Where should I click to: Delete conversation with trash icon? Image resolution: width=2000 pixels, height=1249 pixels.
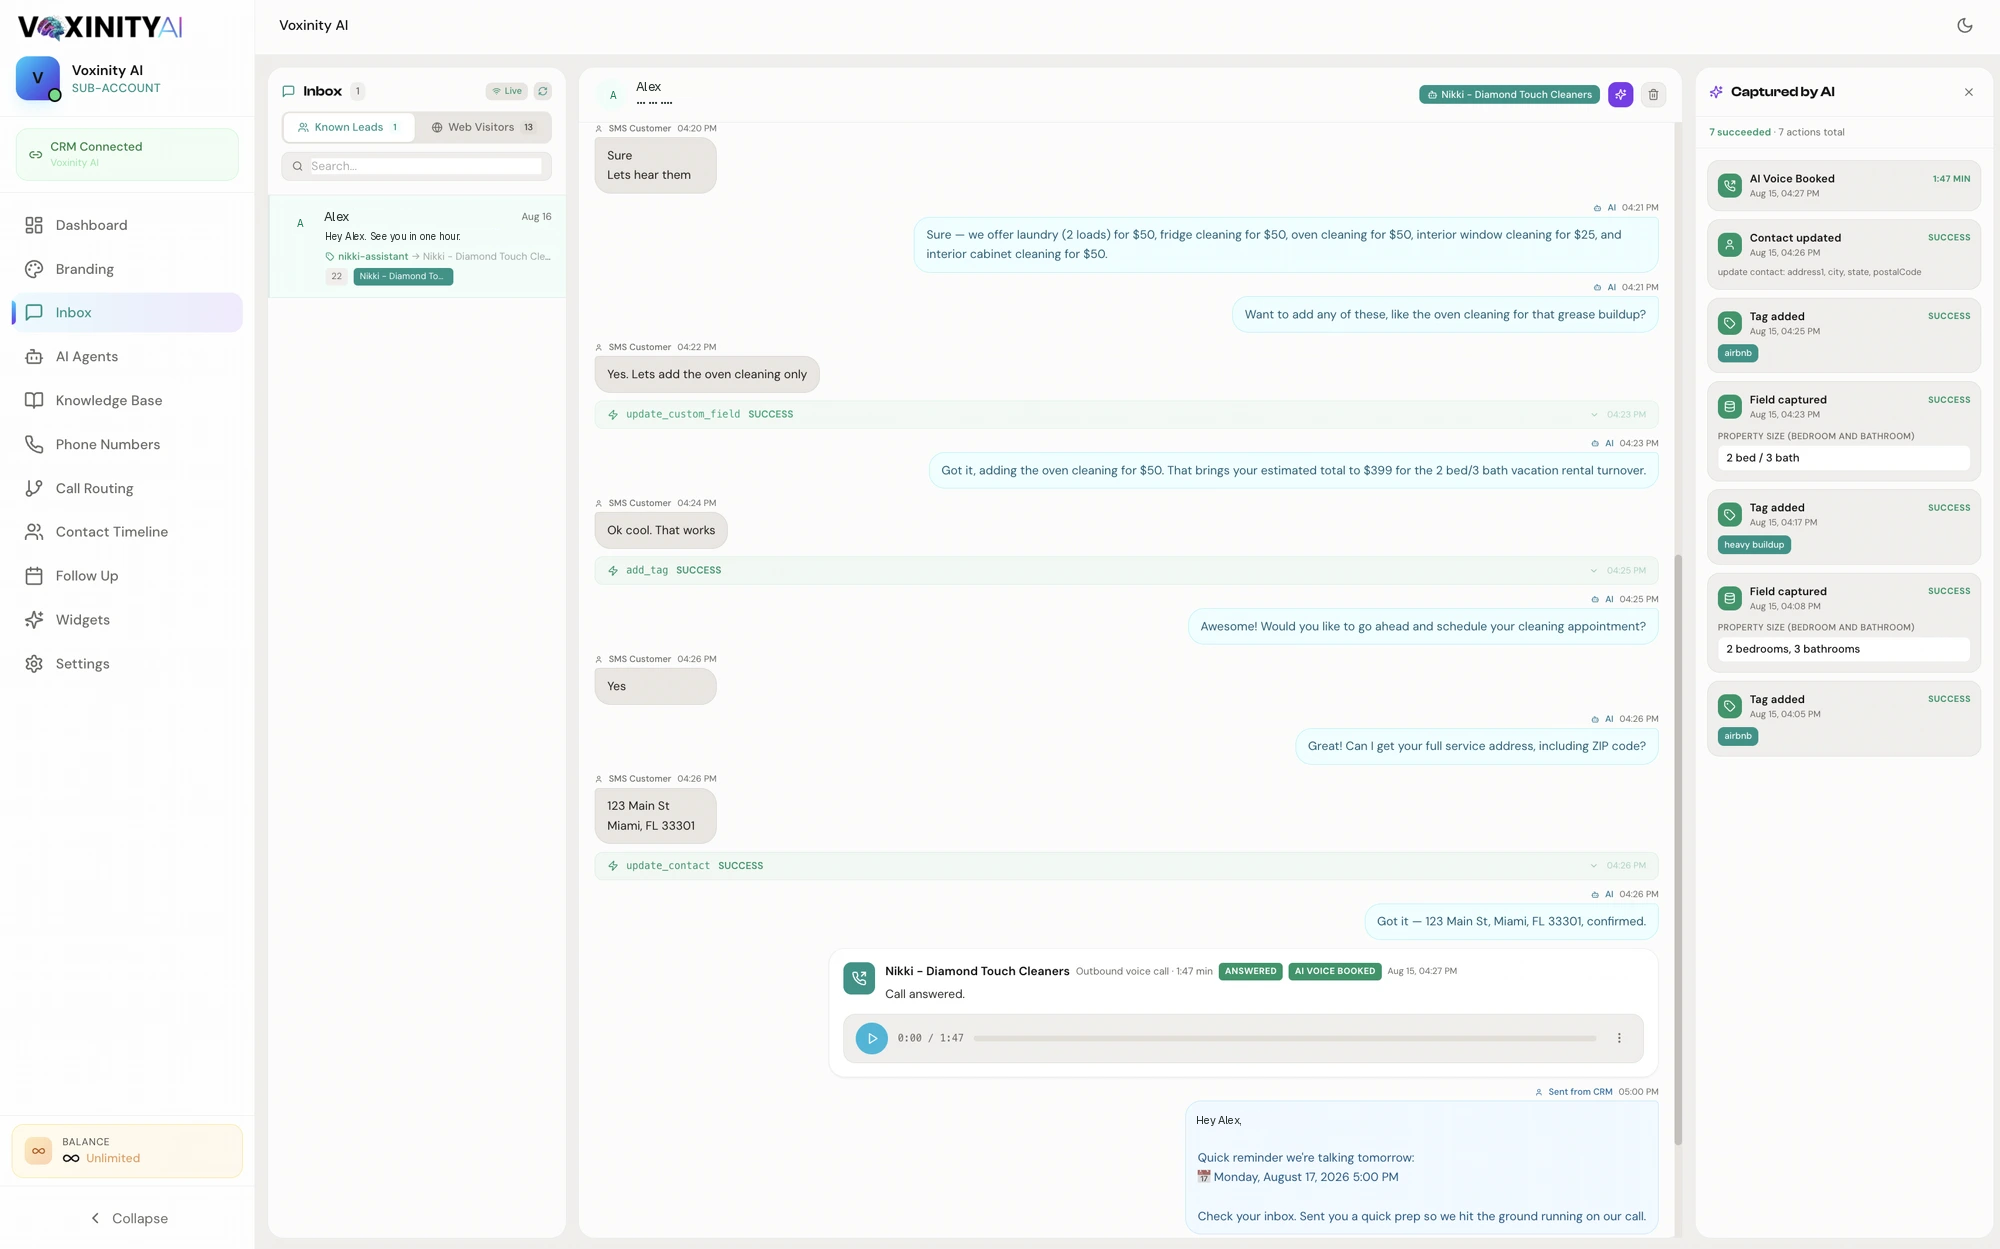pos(1654,95)
